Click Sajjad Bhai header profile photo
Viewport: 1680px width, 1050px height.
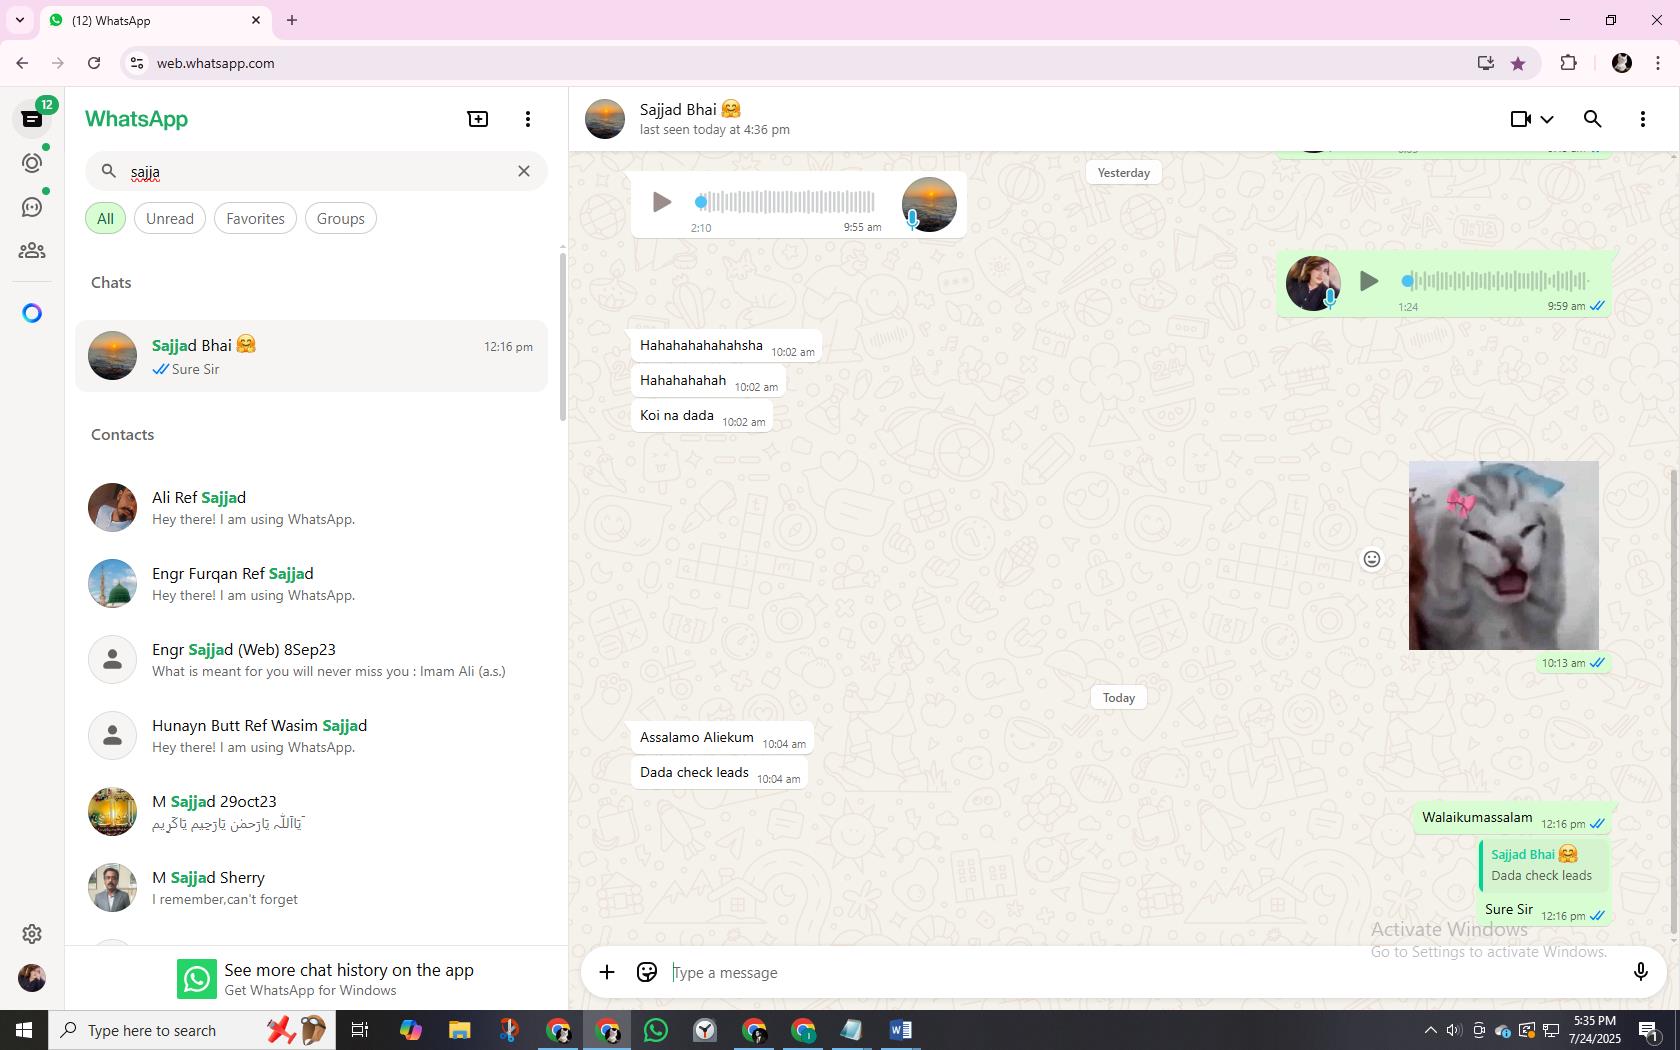pos(605,119)
